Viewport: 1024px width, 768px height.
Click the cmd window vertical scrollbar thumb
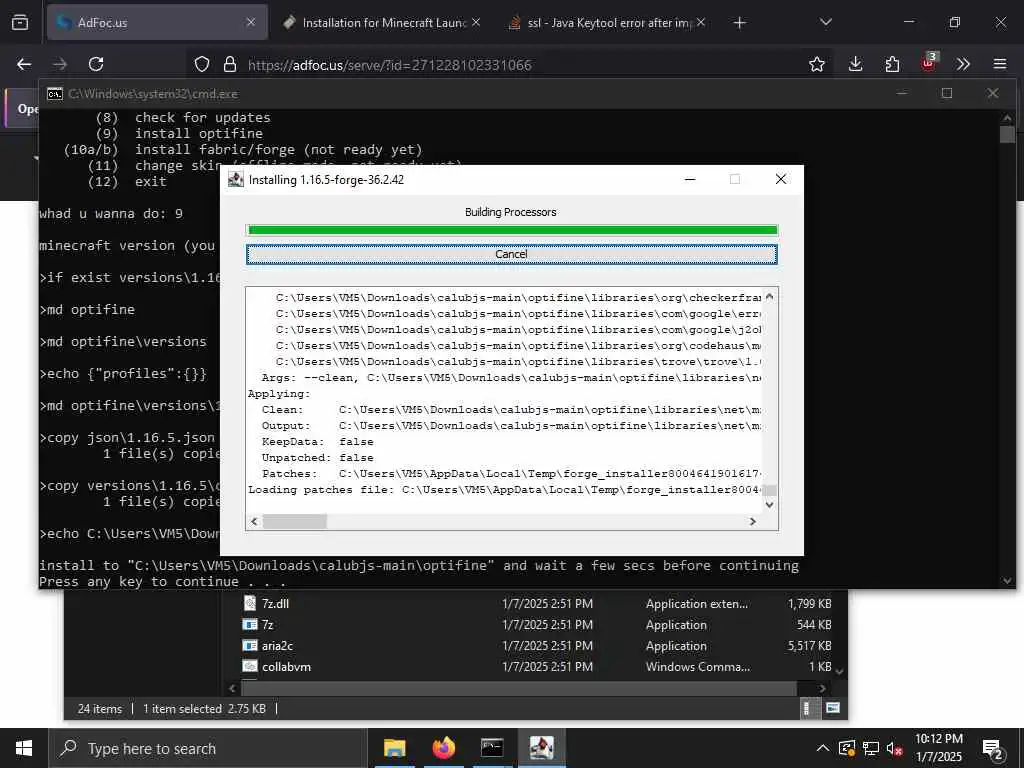click(1007, 135)
